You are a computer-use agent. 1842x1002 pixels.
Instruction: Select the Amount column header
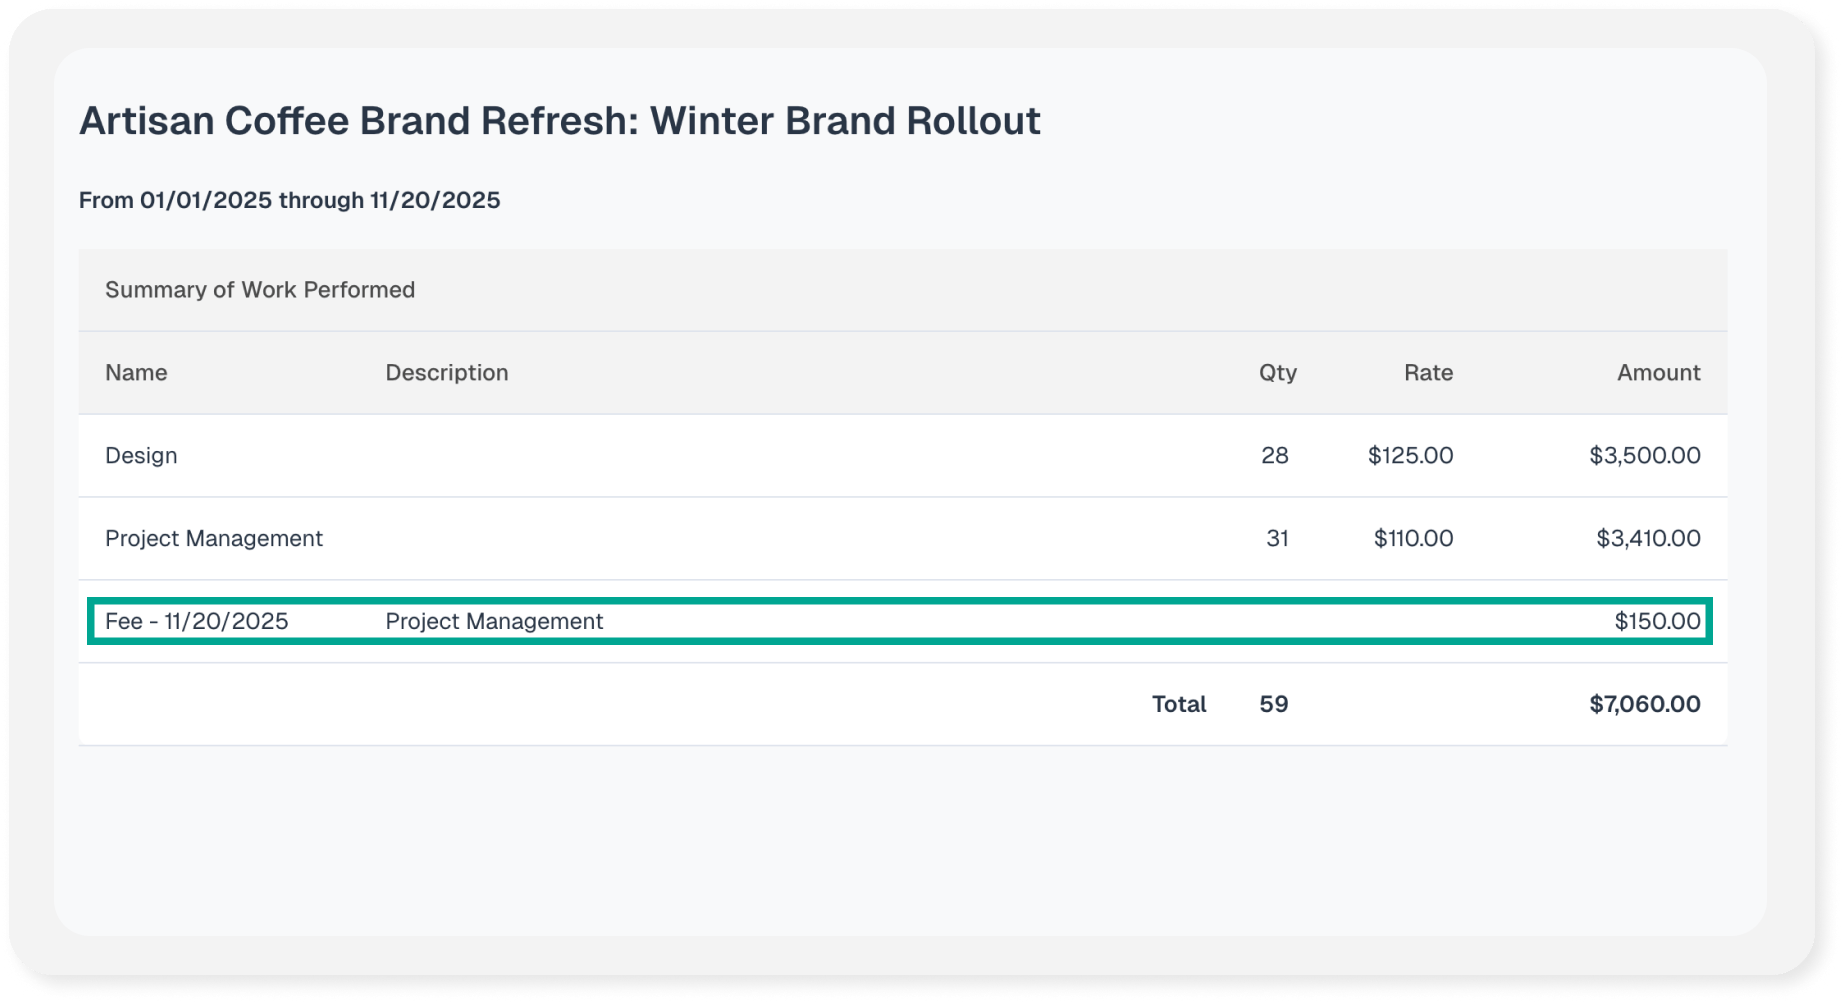tap(1658, 373)
